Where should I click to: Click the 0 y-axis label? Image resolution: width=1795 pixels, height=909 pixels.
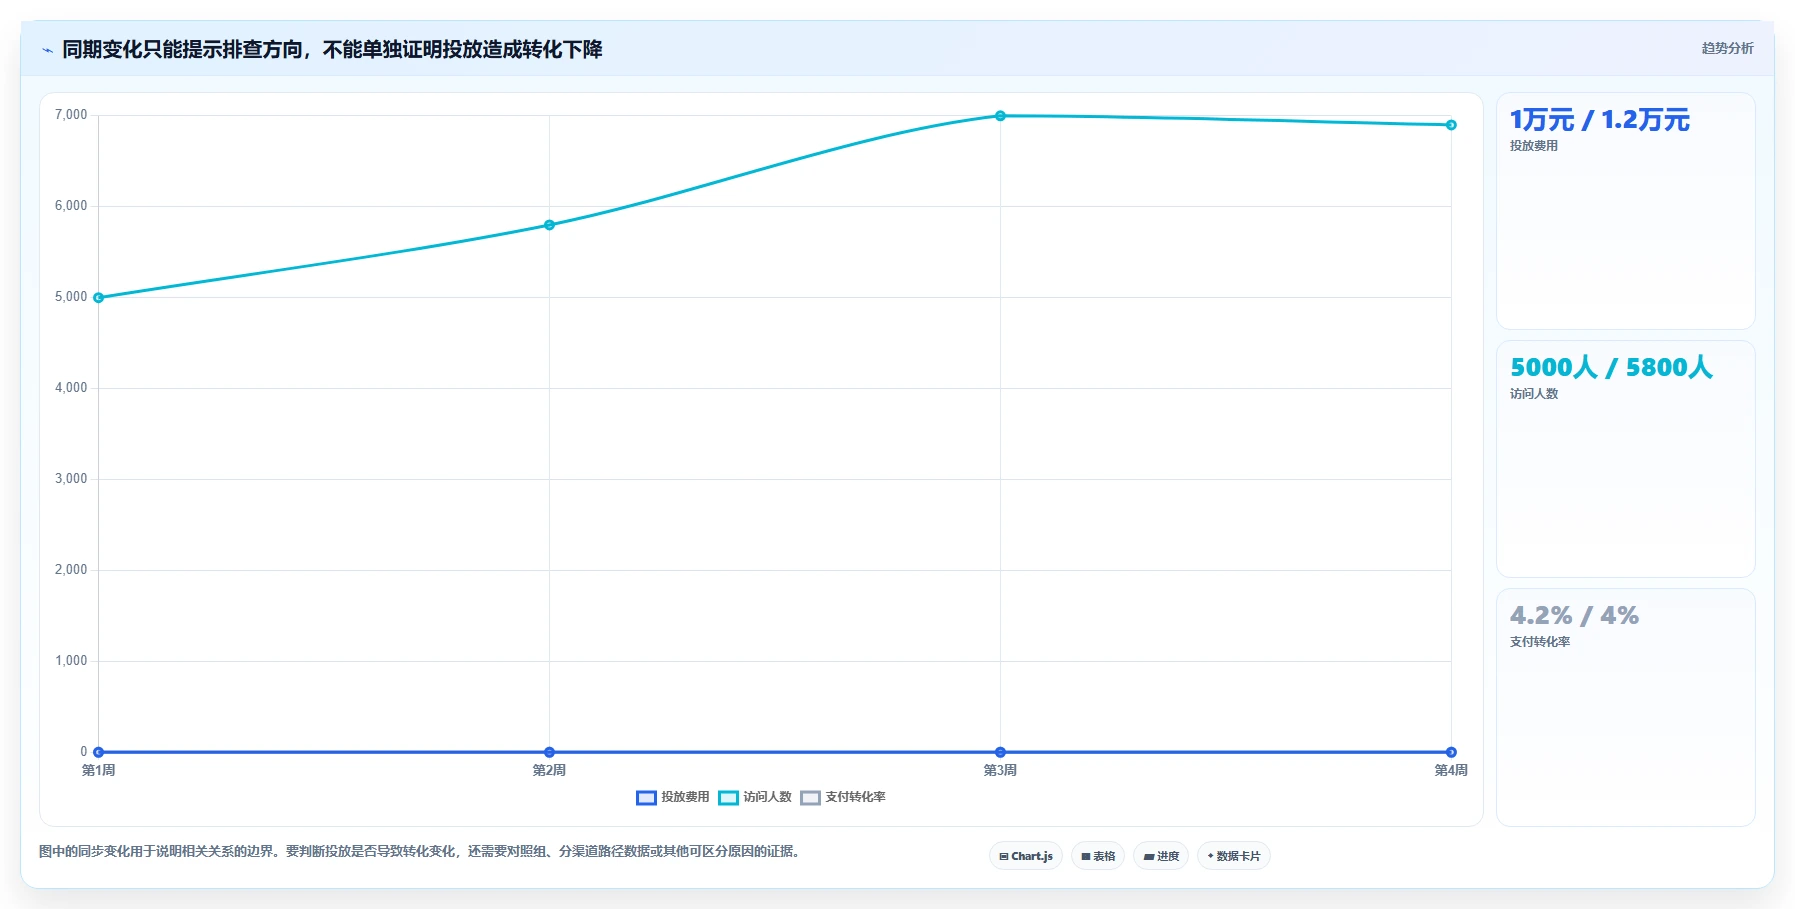click(x=84, y=752)
